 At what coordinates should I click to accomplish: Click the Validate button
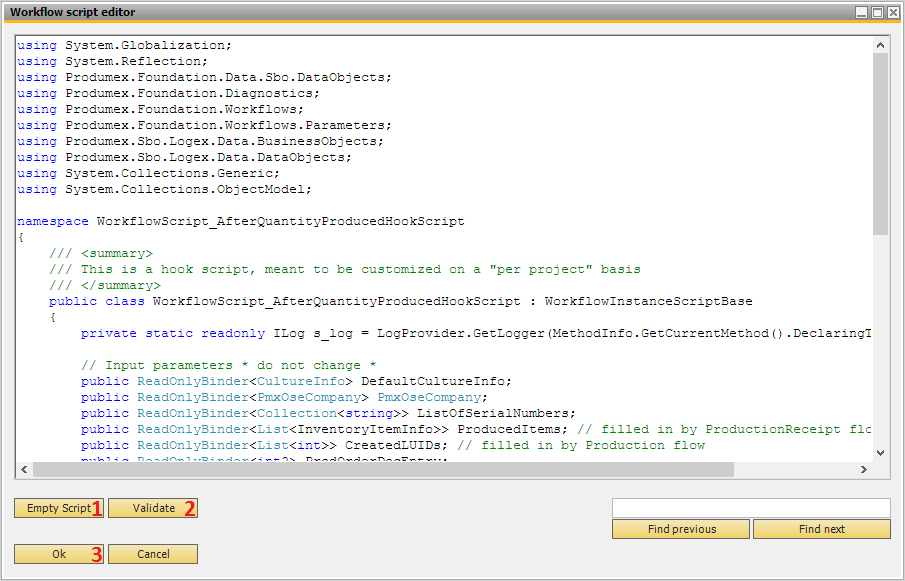[x=152, y=508]
